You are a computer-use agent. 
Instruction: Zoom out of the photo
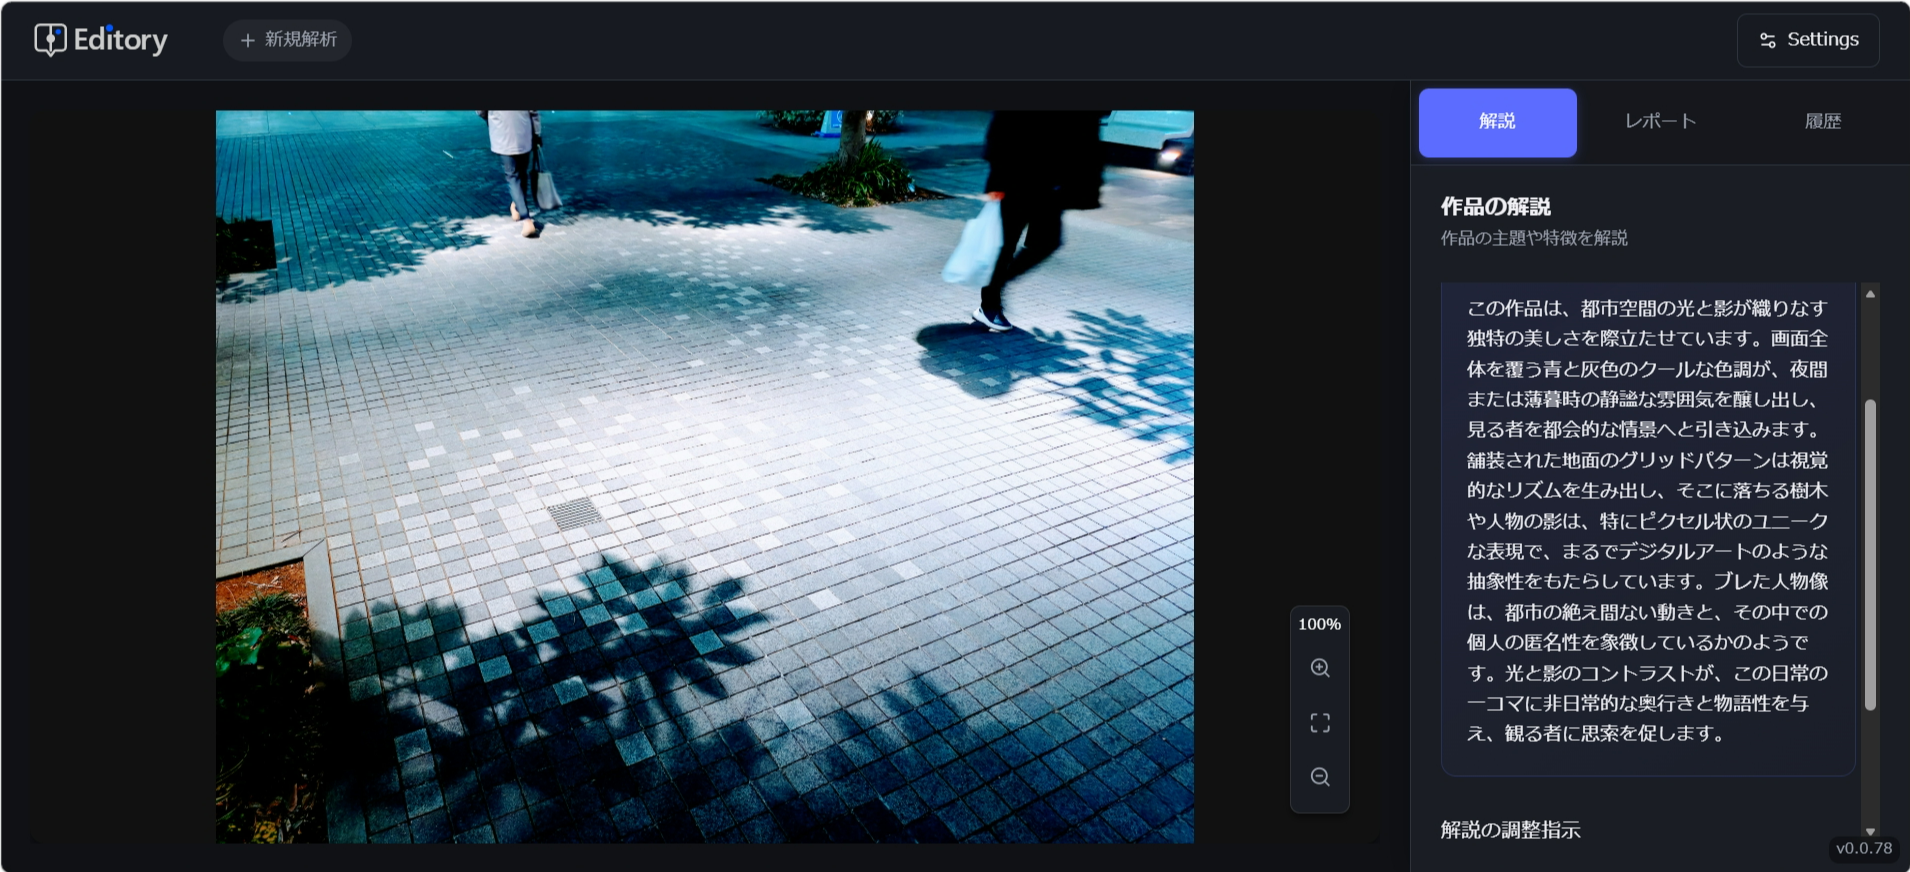(x=1320, y=777)
